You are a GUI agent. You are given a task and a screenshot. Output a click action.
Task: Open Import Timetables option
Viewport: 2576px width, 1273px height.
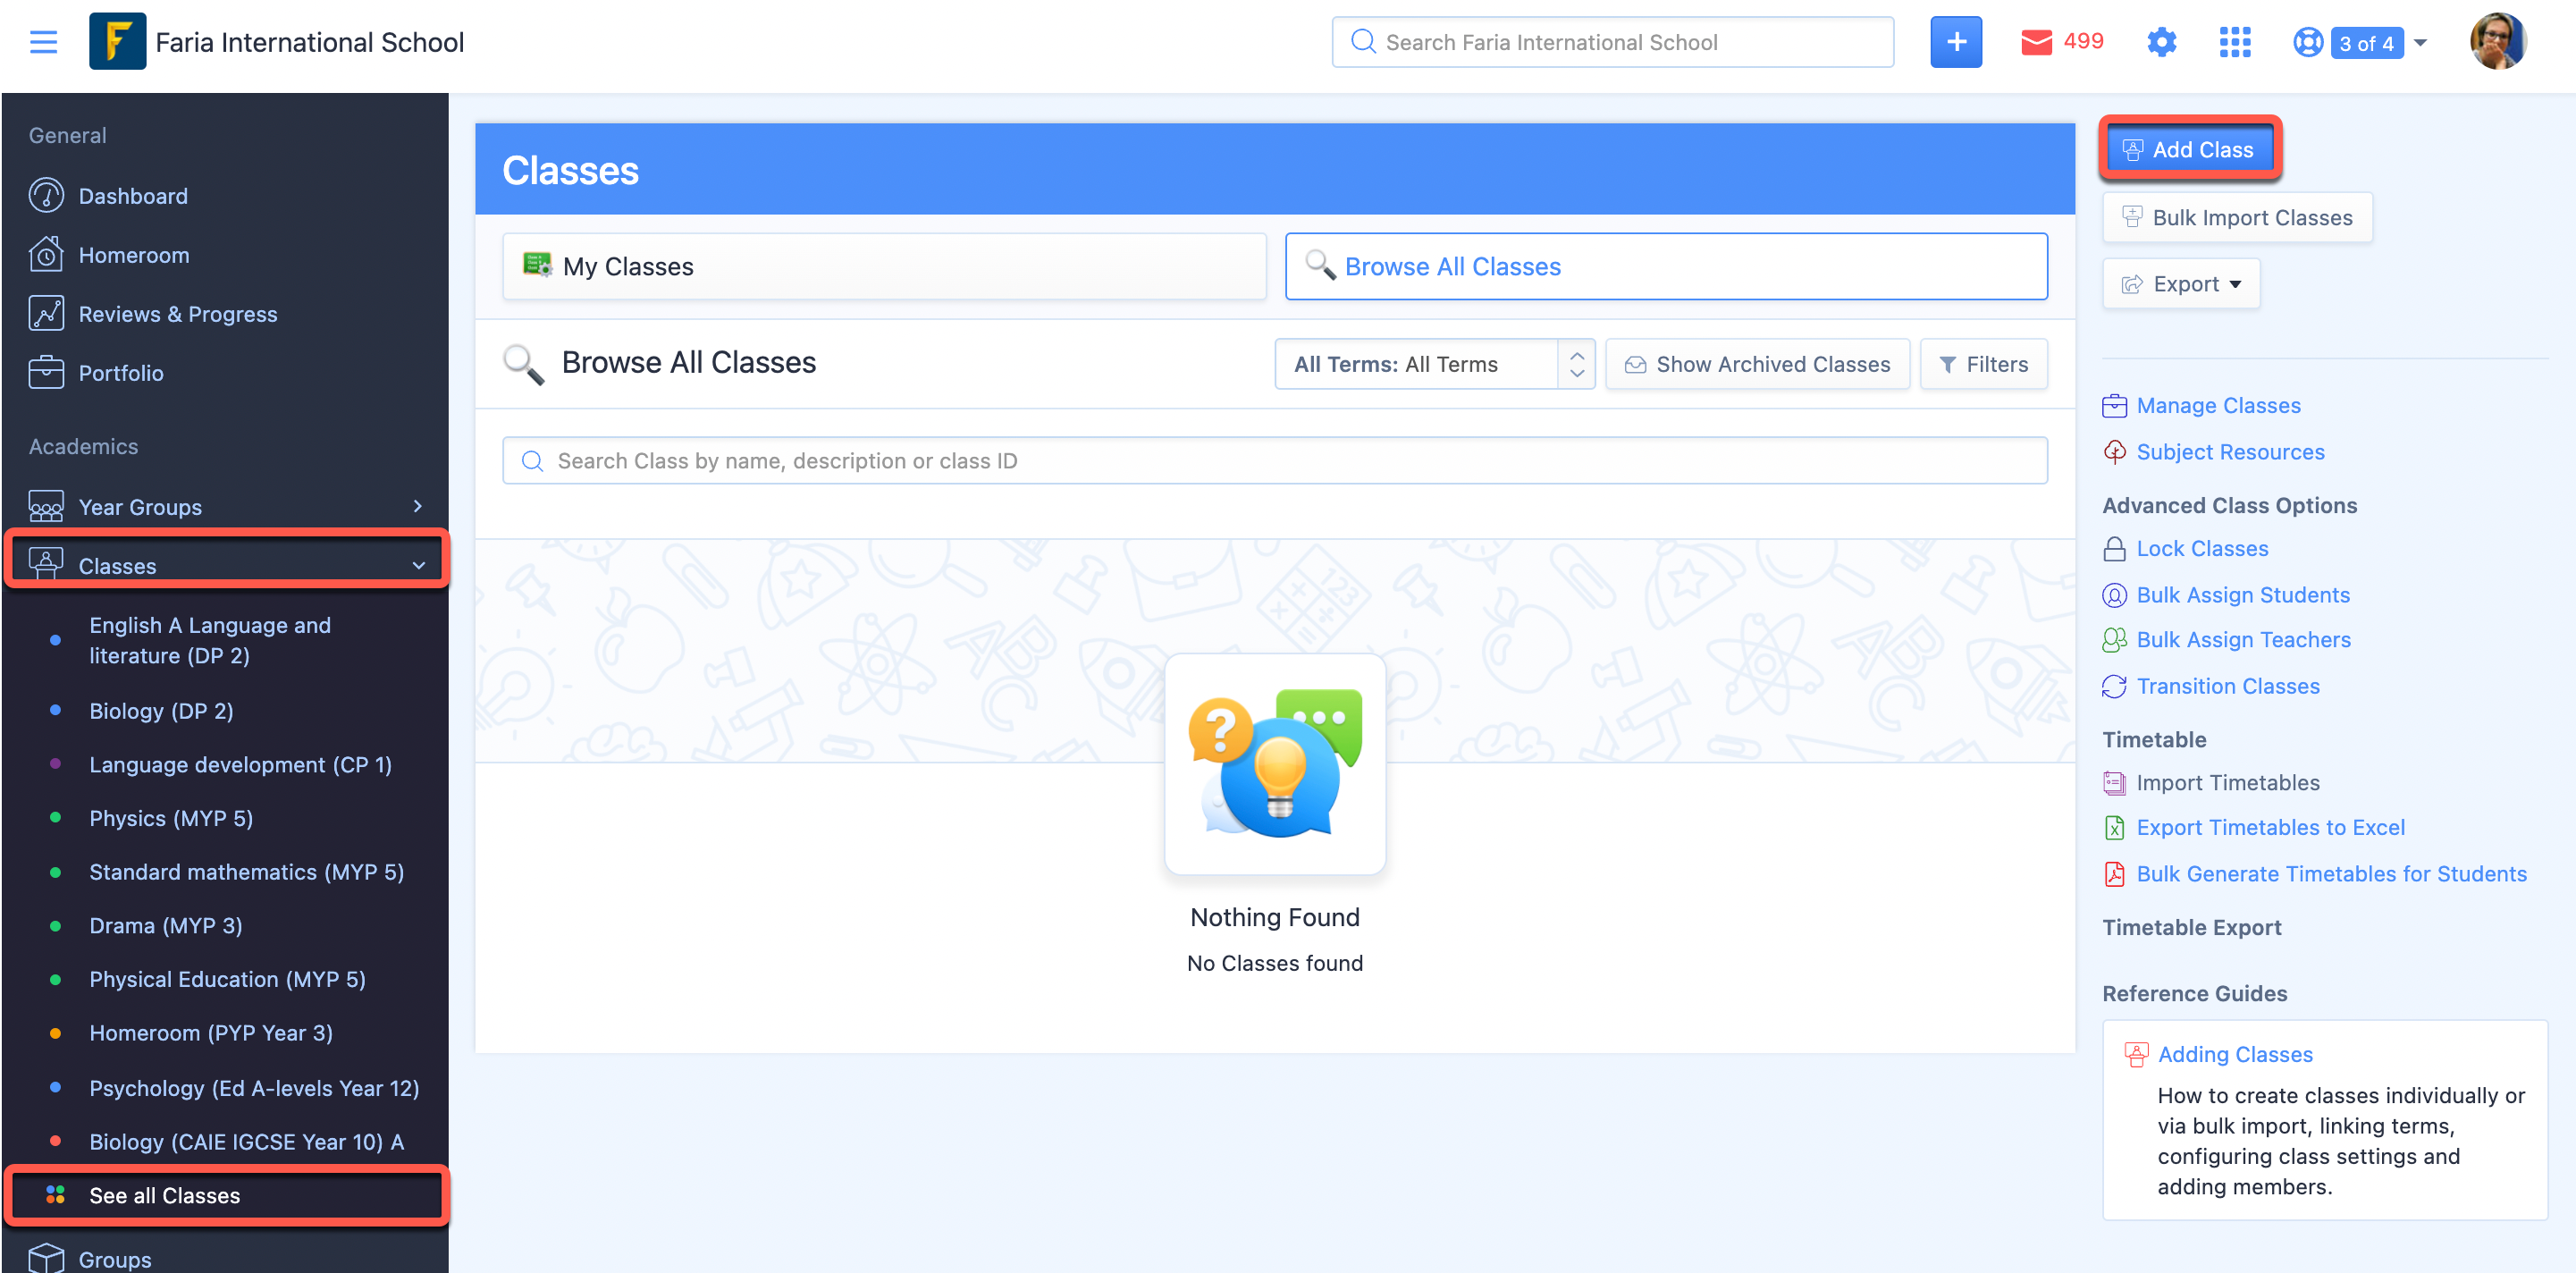click(x=2227, y=783)
